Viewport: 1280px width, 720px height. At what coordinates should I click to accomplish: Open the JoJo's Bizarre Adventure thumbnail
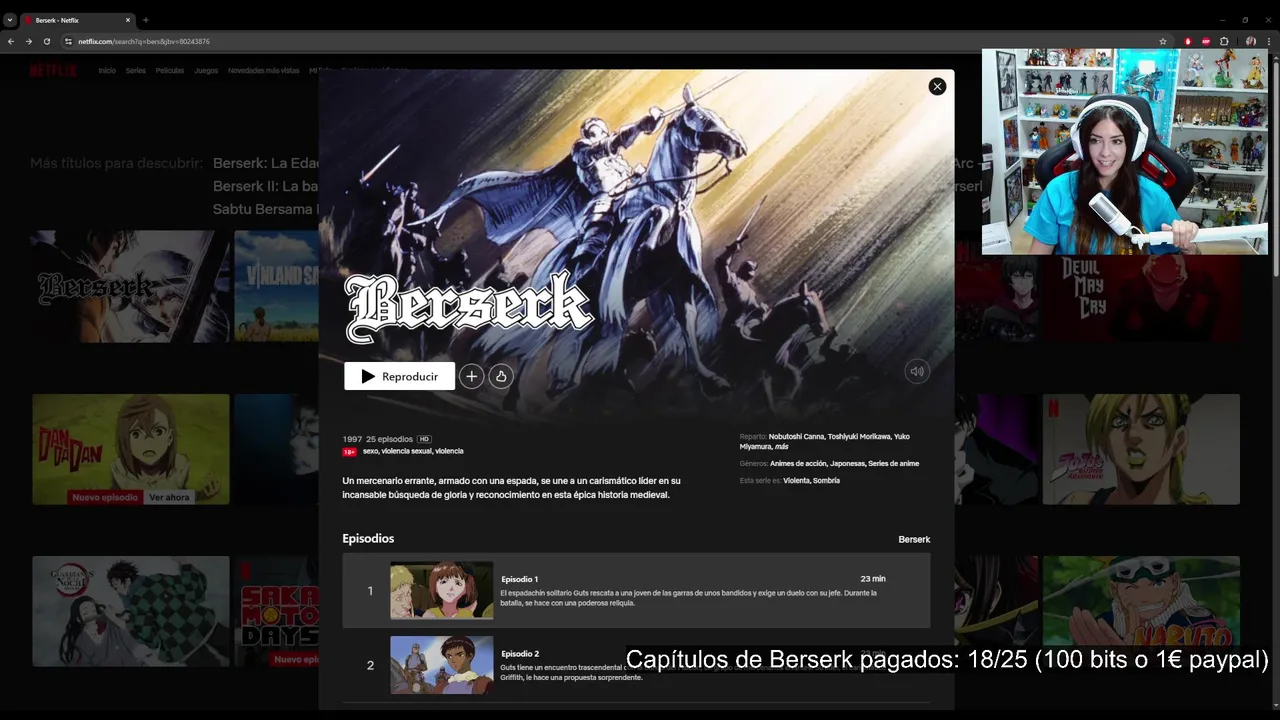coord(1141,449)
